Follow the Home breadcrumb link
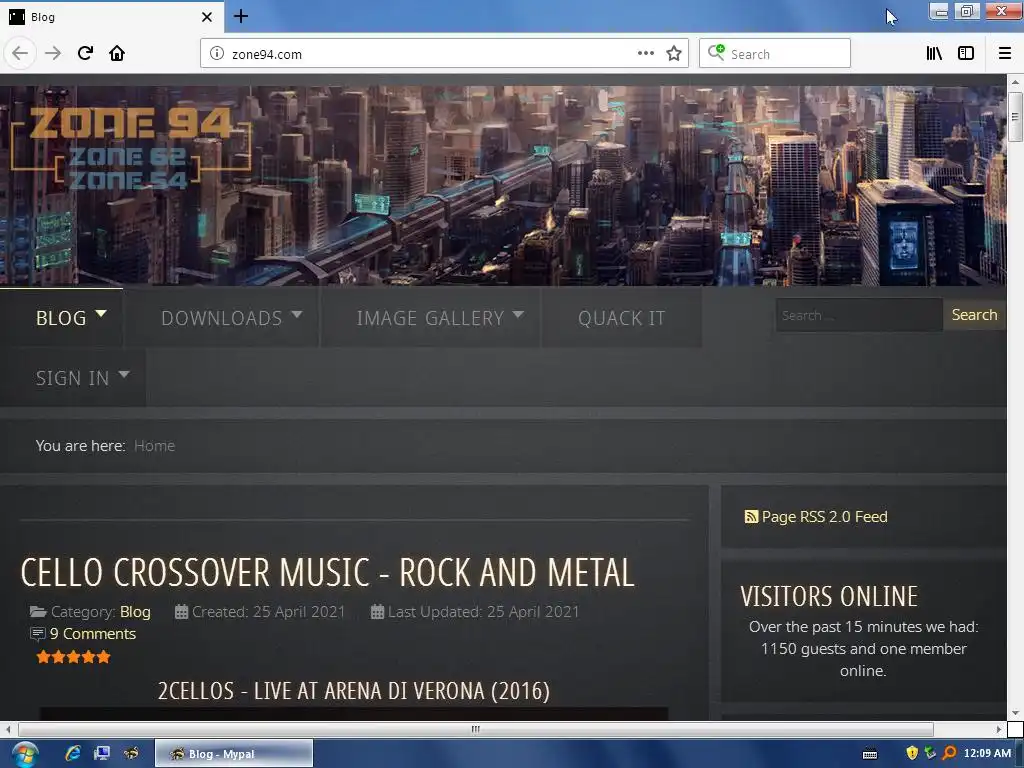This screenshot has height=768, width=1024. [x=154, y=445]
